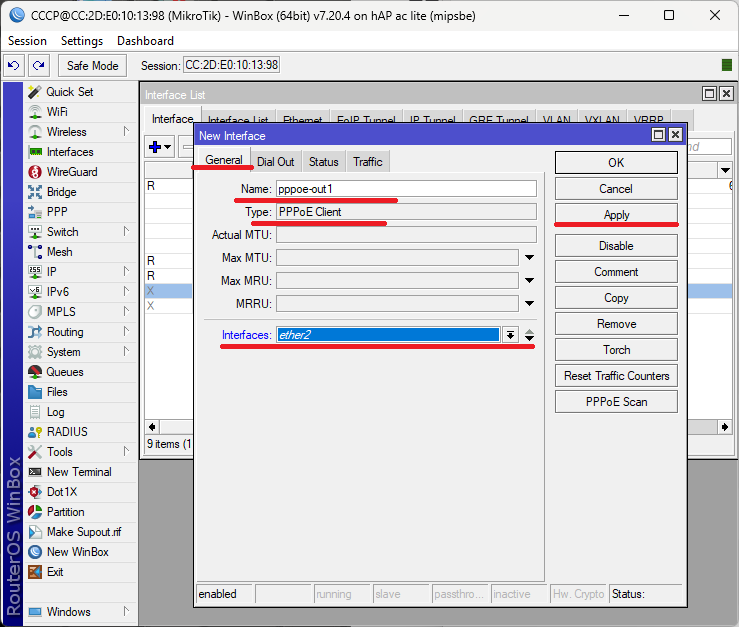Open WireGuard from the sidebar
The height and width of the screenshot is (627, 739).
click(x=71, y=172)
